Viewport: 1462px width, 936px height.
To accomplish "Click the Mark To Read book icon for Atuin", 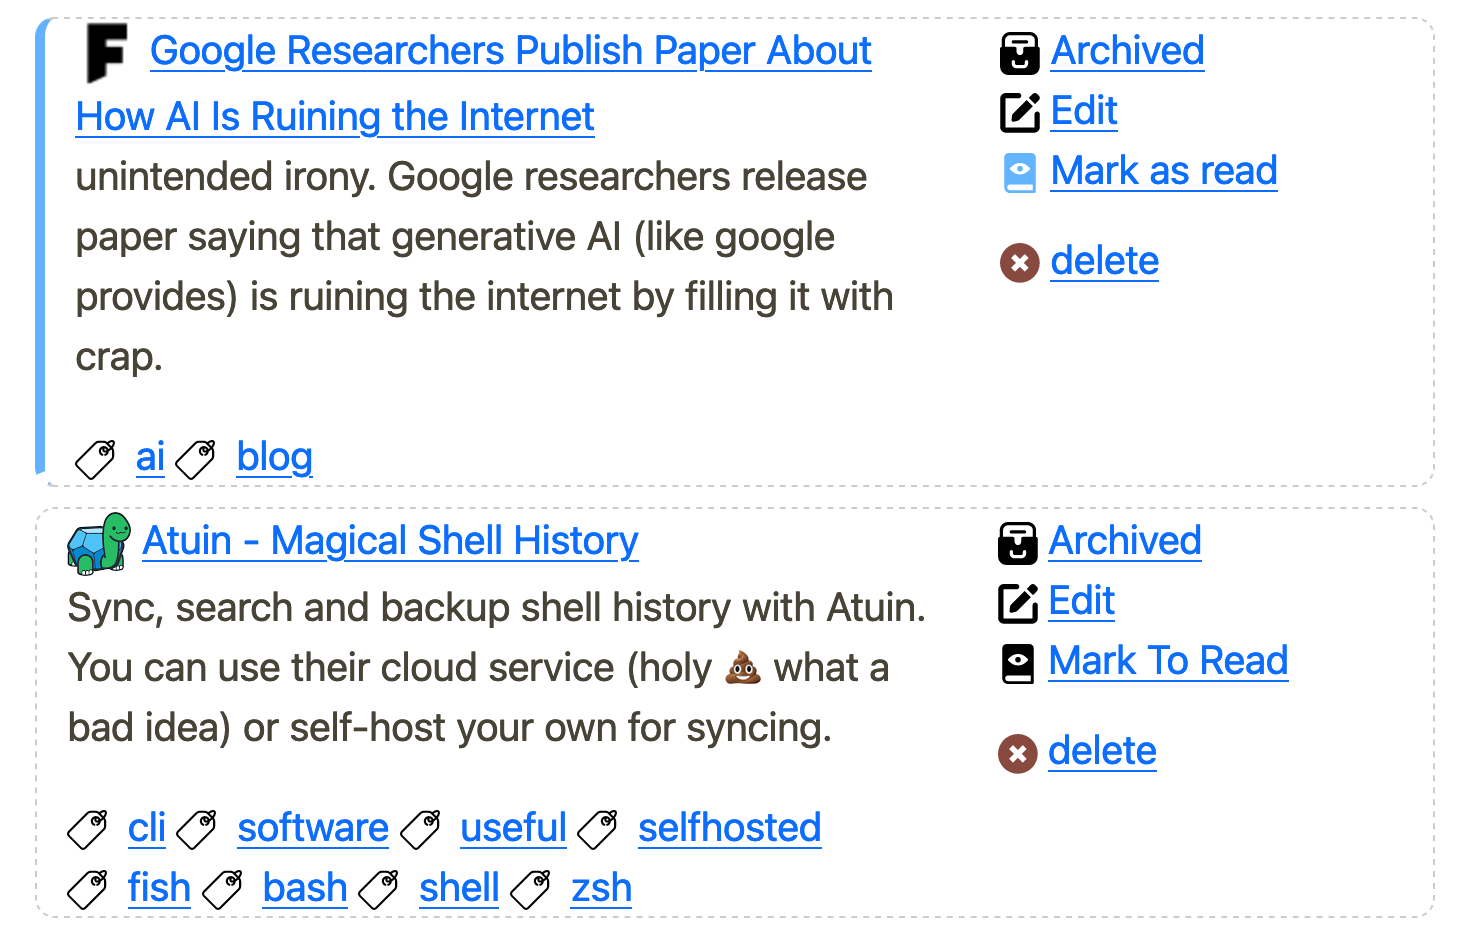I will click(1017, 663).
